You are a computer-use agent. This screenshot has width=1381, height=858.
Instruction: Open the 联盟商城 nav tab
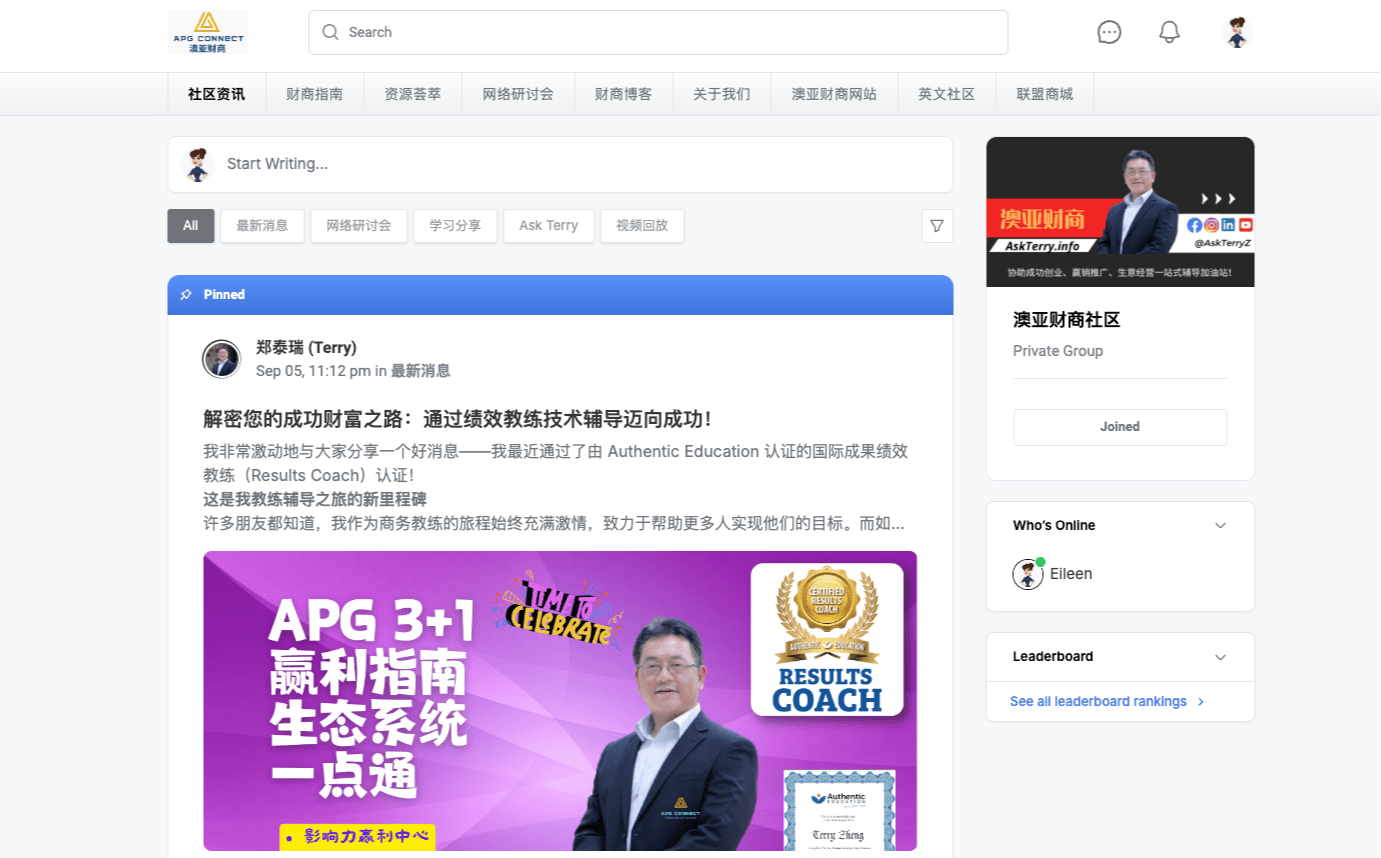[1045, 94]
